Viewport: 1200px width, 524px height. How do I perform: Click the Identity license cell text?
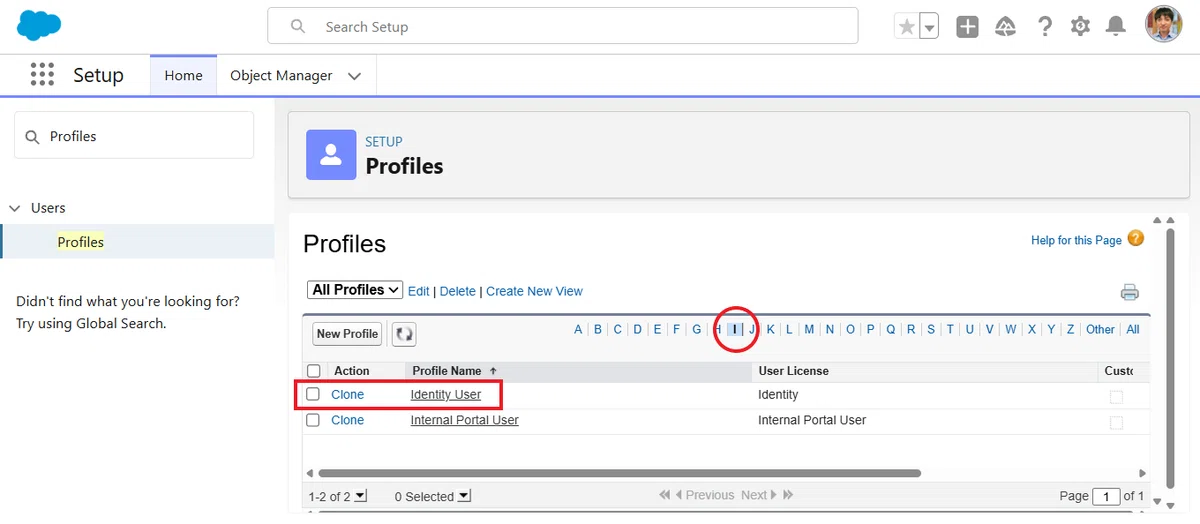(x=779, y=394)
